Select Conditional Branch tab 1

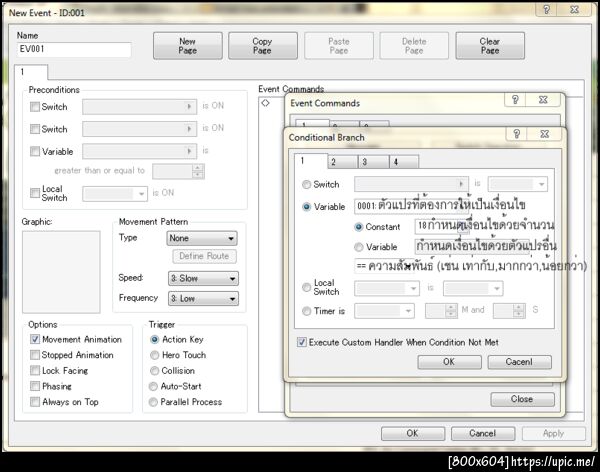tap(311, 161)
